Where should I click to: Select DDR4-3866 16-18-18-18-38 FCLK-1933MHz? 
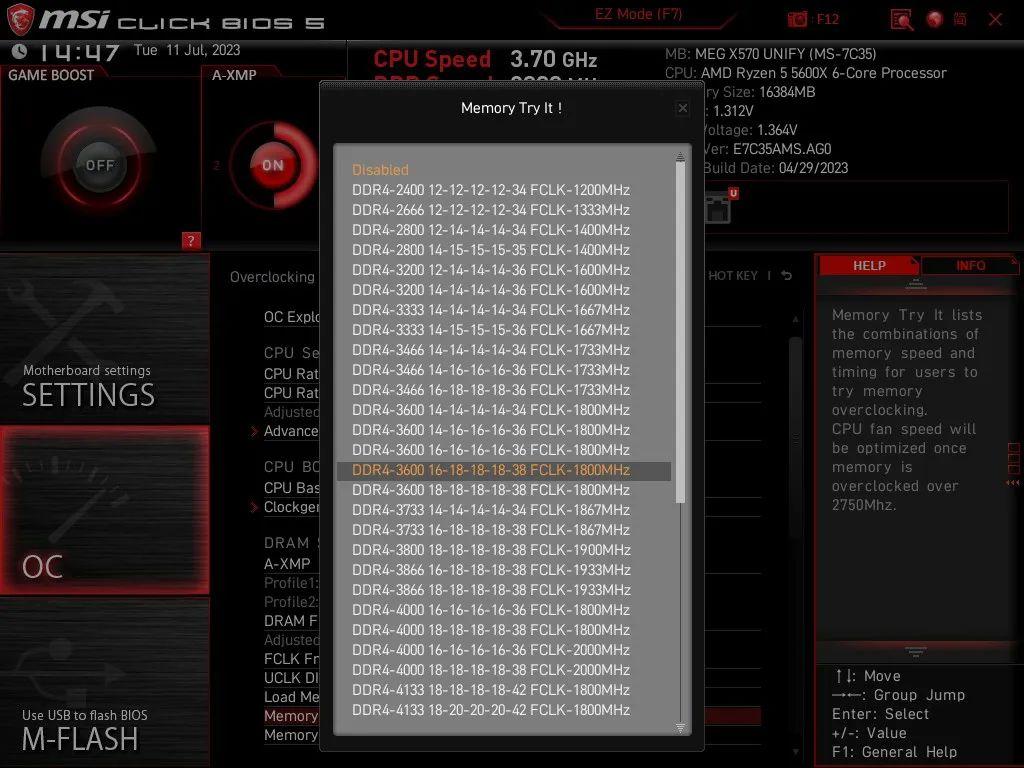(x=490, y=570)
